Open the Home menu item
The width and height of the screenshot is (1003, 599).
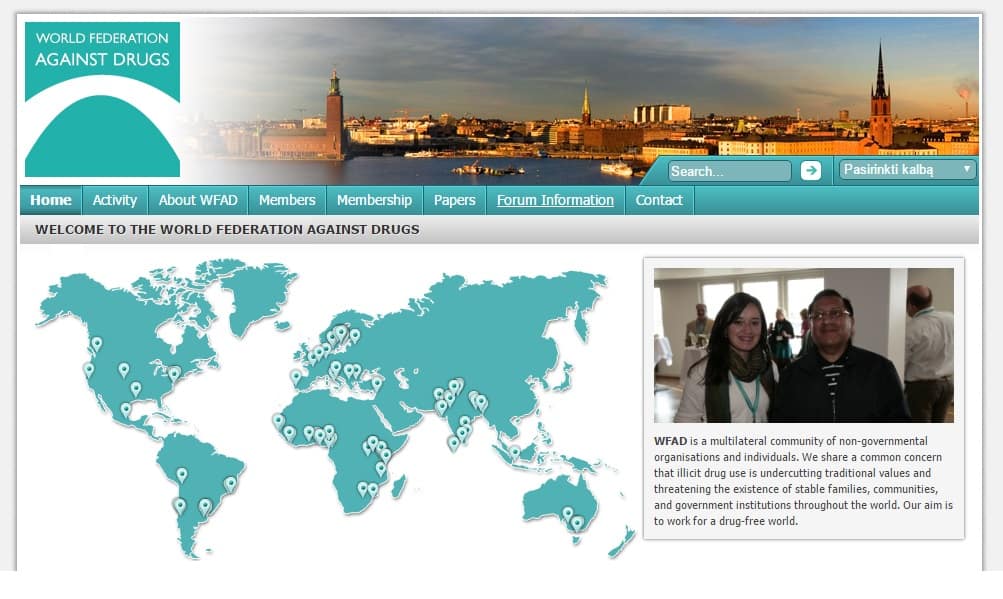(x=51, y=200)
